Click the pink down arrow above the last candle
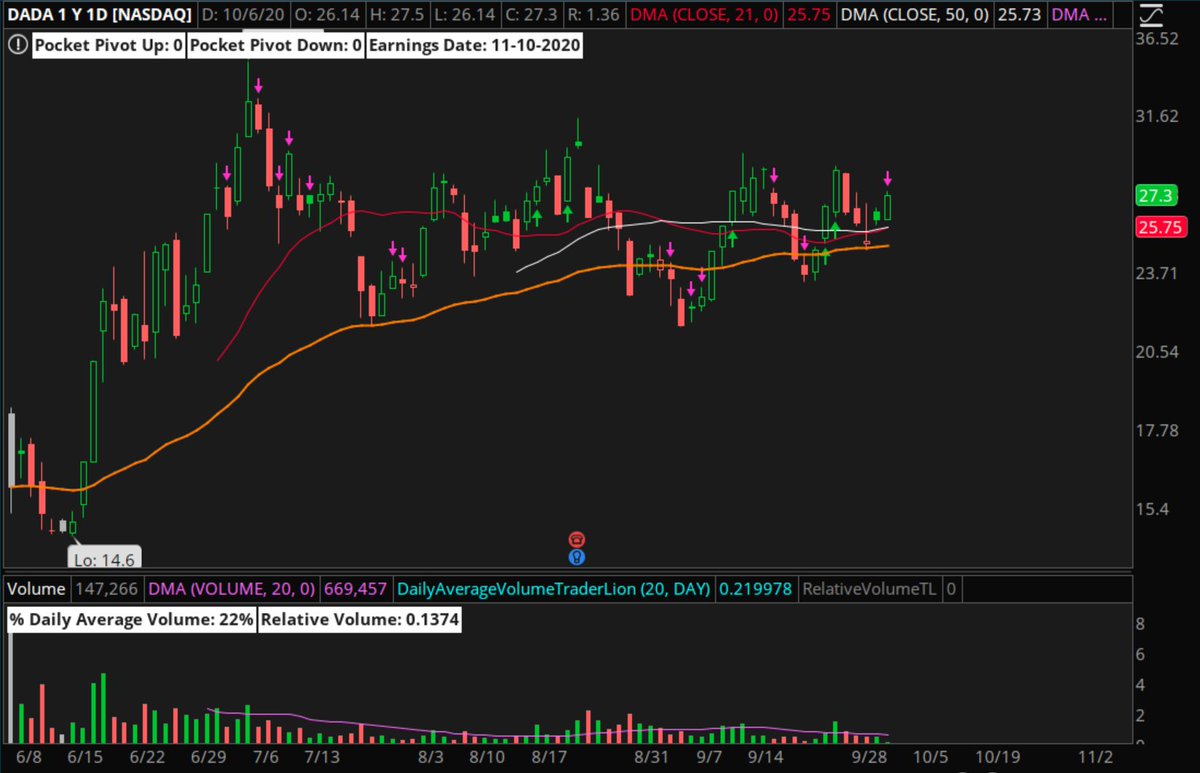 coord(887,179)
